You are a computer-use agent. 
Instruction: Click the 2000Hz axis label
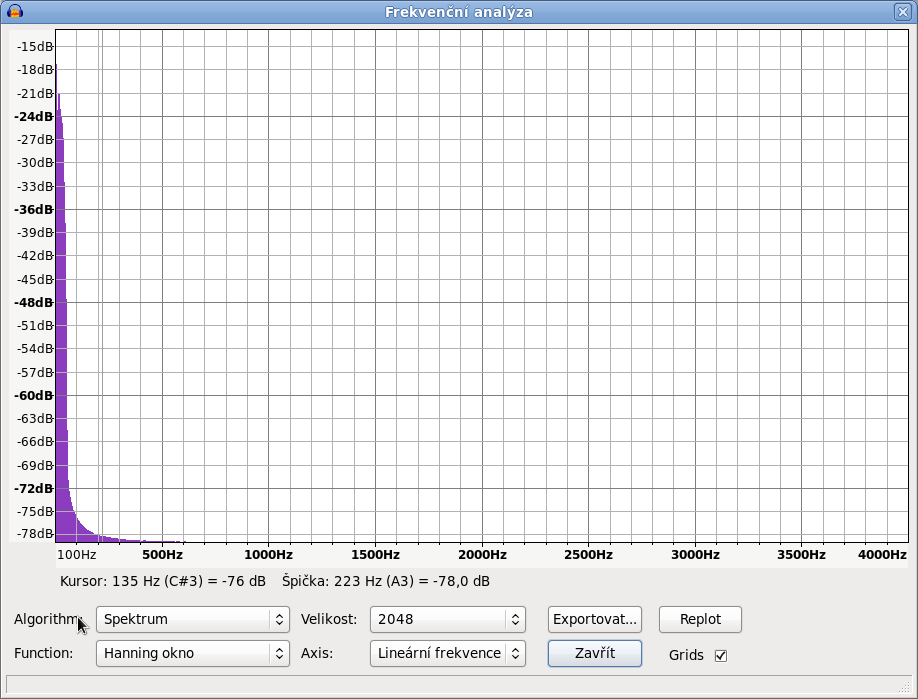(482, 555)
